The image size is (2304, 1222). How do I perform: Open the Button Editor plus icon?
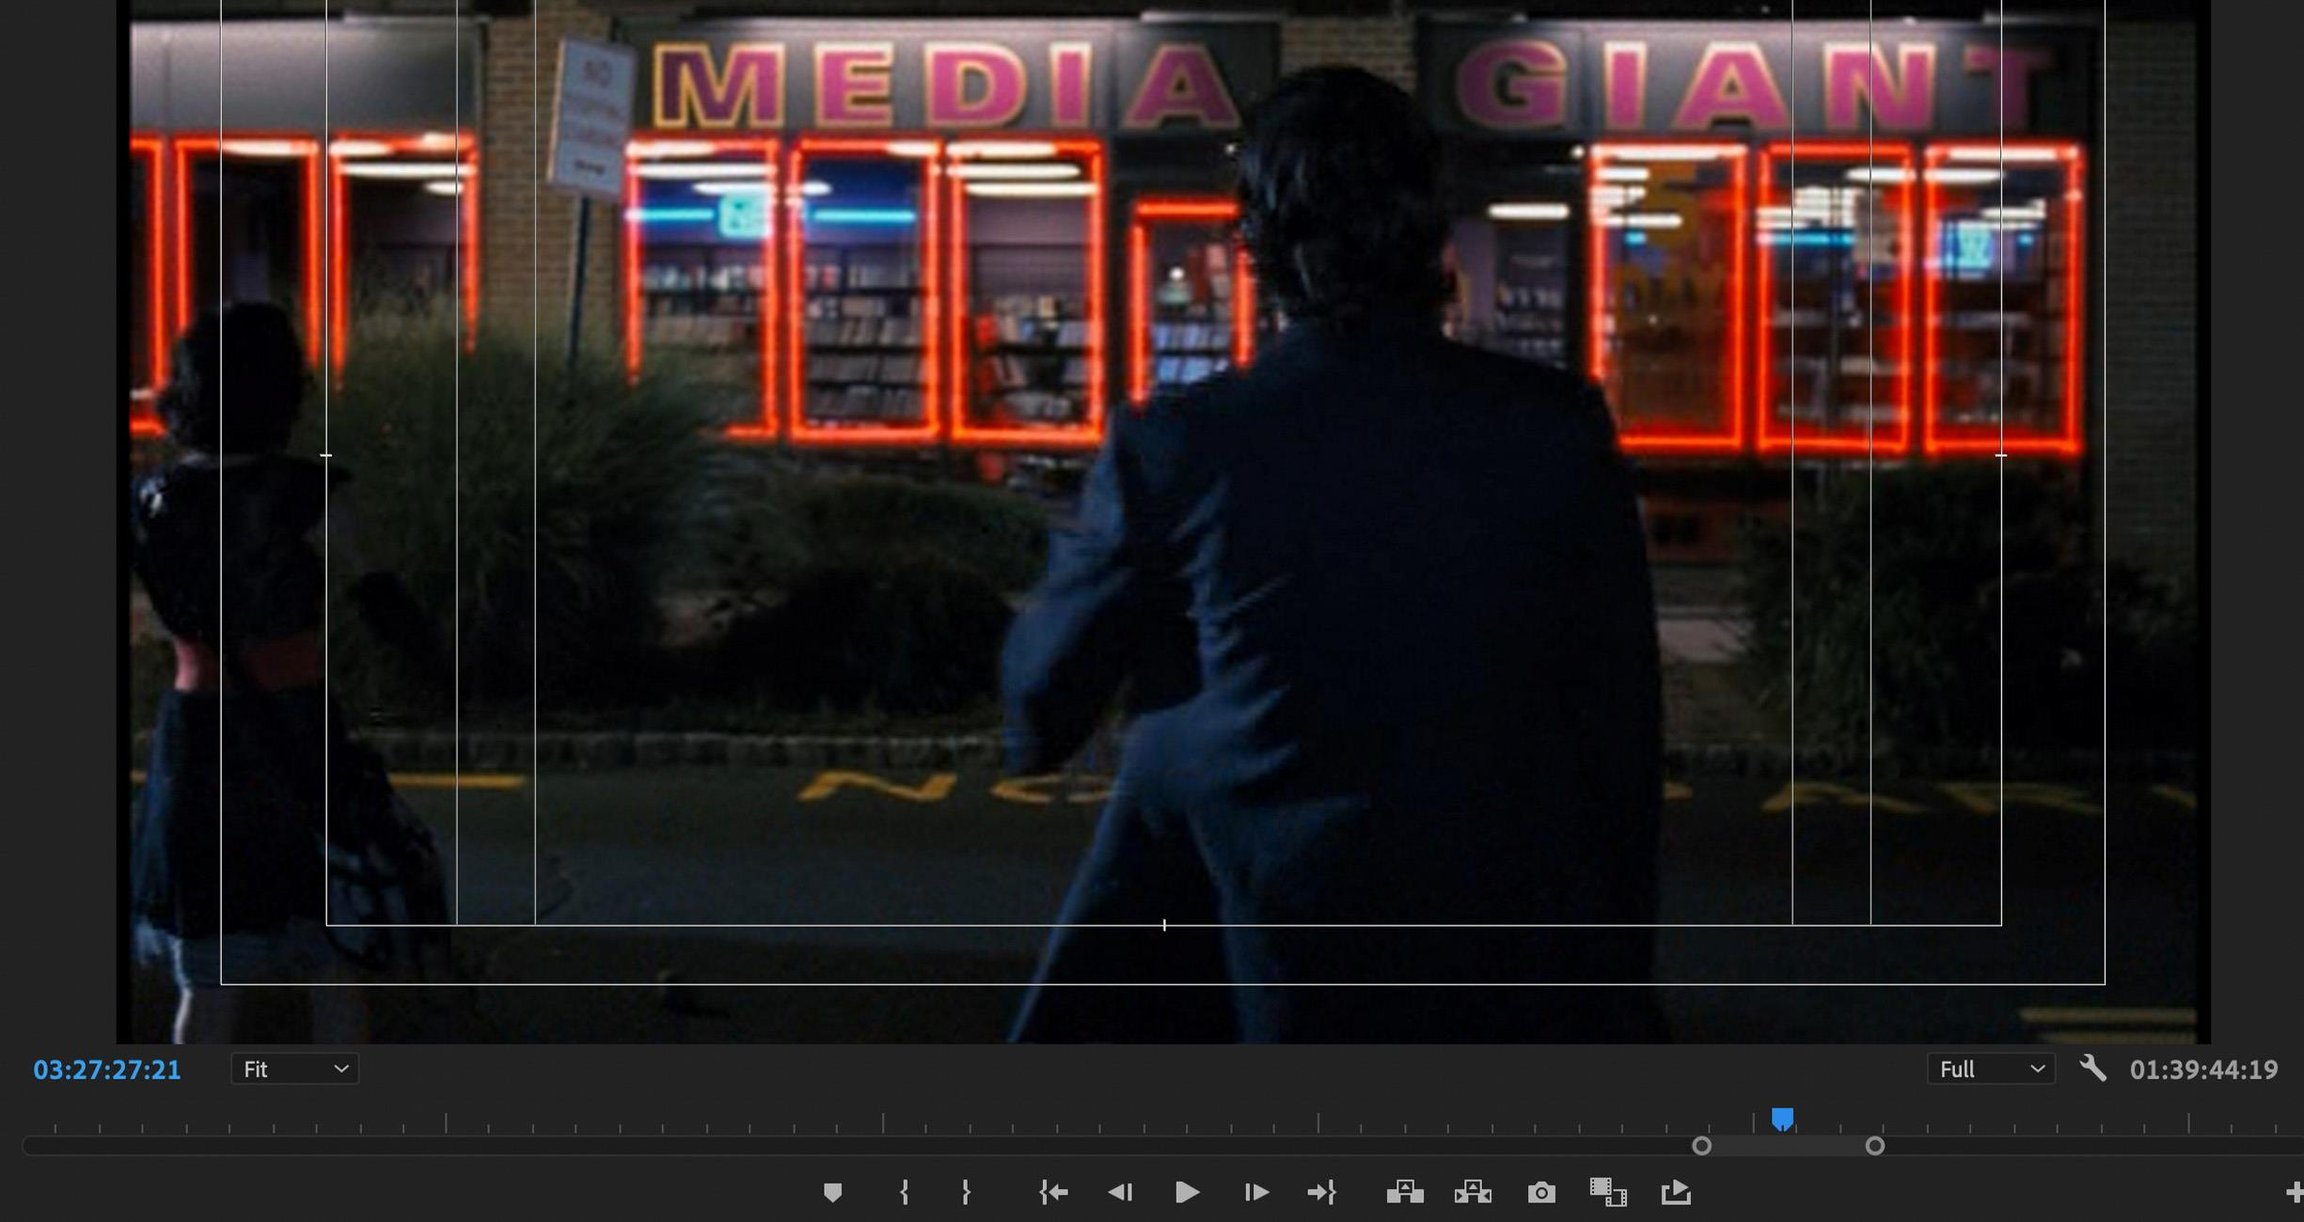(x=2295, y=1192)
